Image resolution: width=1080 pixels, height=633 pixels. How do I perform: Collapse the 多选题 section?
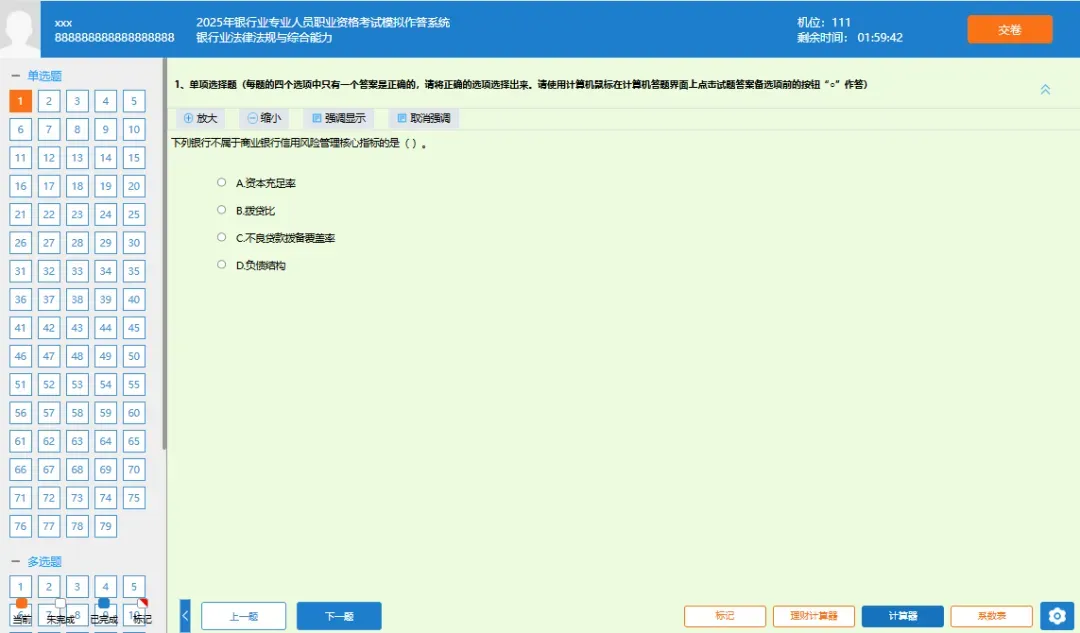coord(15,561)
